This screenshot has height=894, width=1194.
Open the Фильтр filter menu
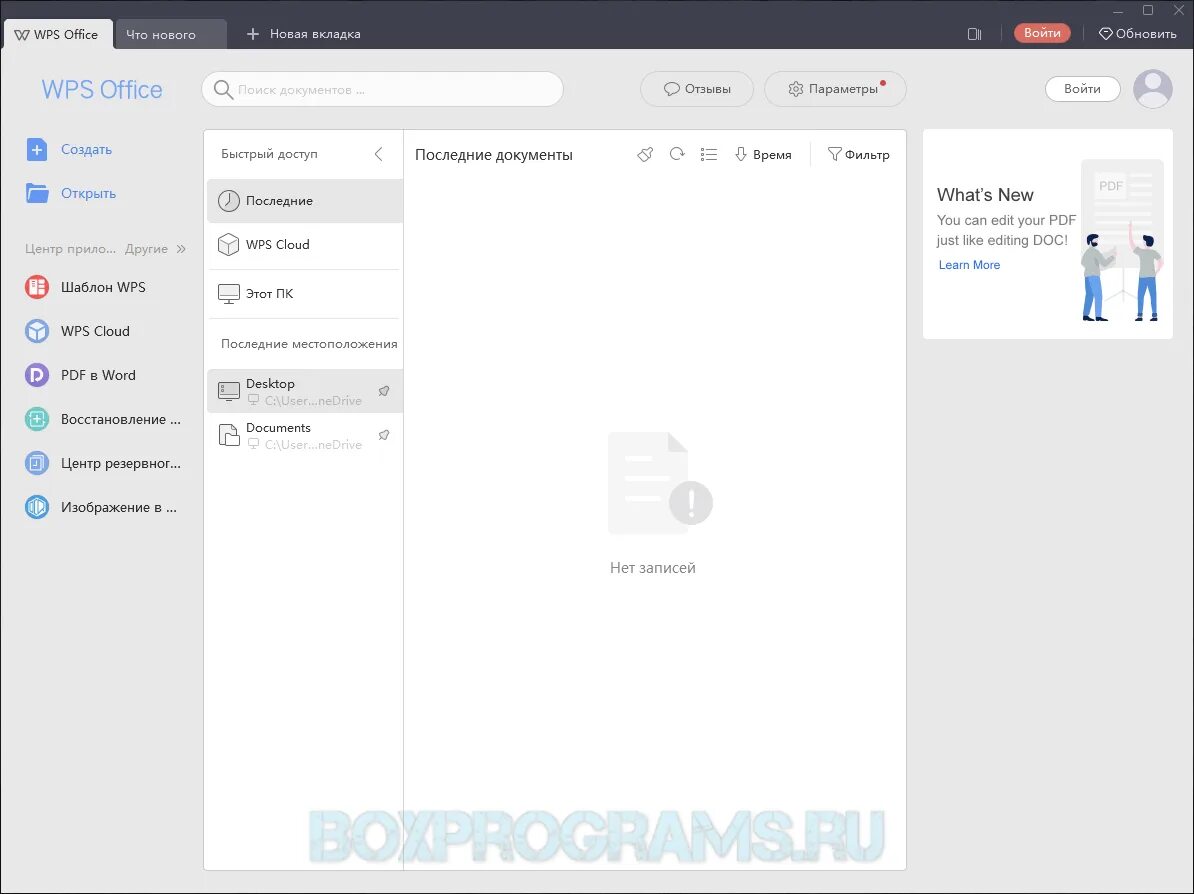[858, 155]
